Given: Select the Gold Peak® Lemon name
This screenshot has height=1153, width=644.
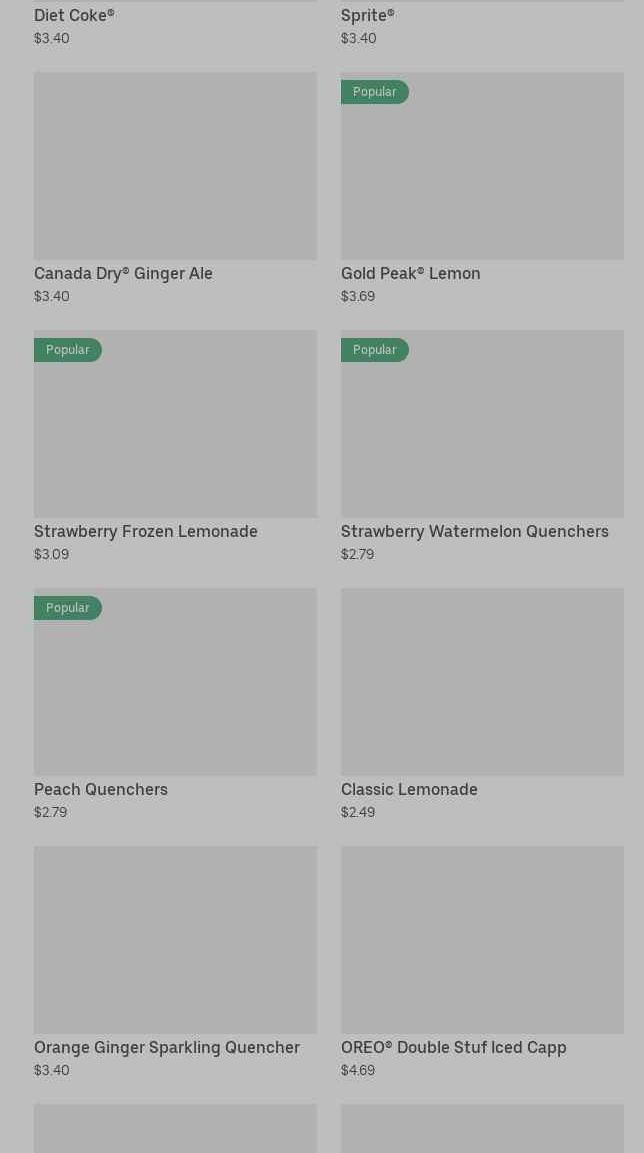Looking at the screenshot, I should [x=410, y=274].
